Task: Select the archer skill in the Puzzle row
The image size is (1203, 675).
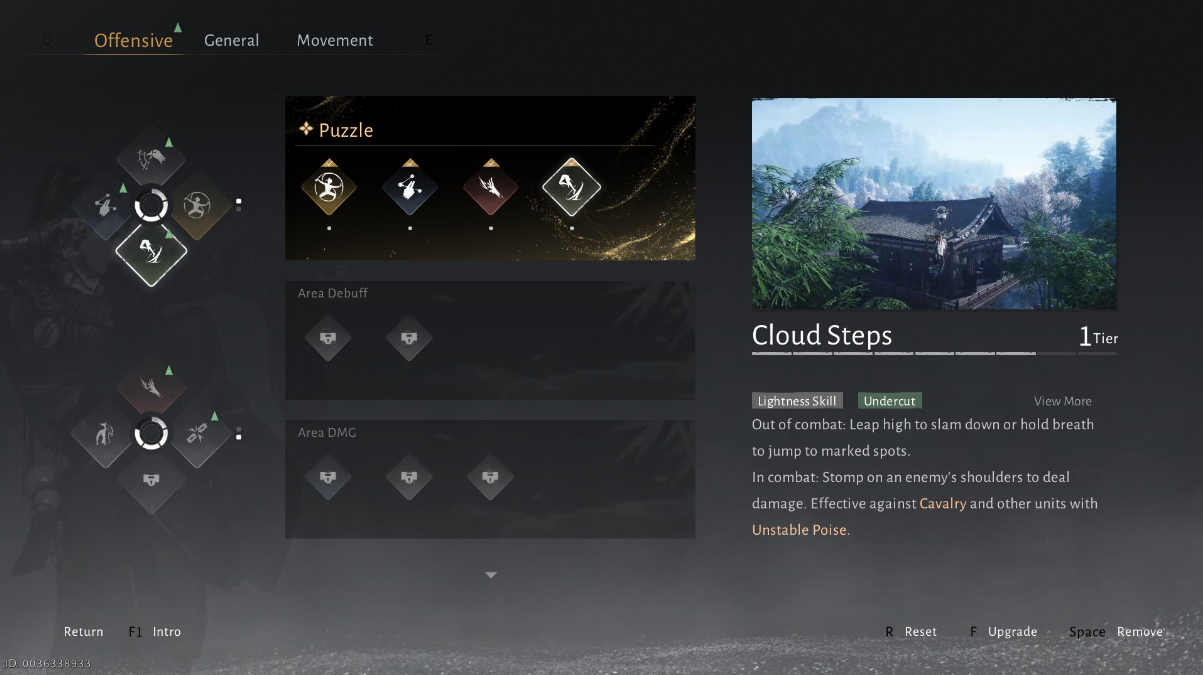Action: pyautogui.click(x=328, y=187)
